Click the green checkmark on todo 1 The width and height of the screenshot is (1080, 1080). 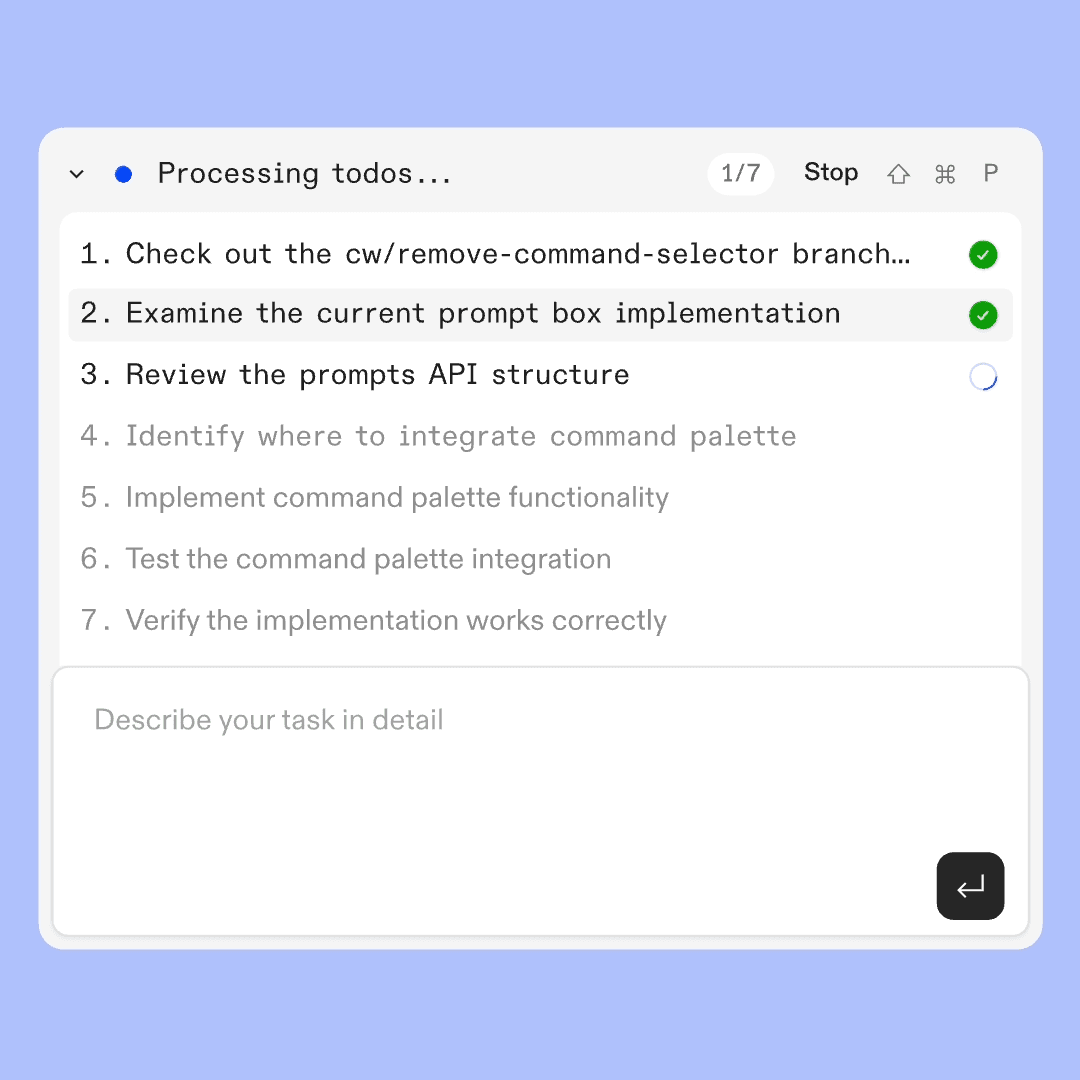pos(983,255)
